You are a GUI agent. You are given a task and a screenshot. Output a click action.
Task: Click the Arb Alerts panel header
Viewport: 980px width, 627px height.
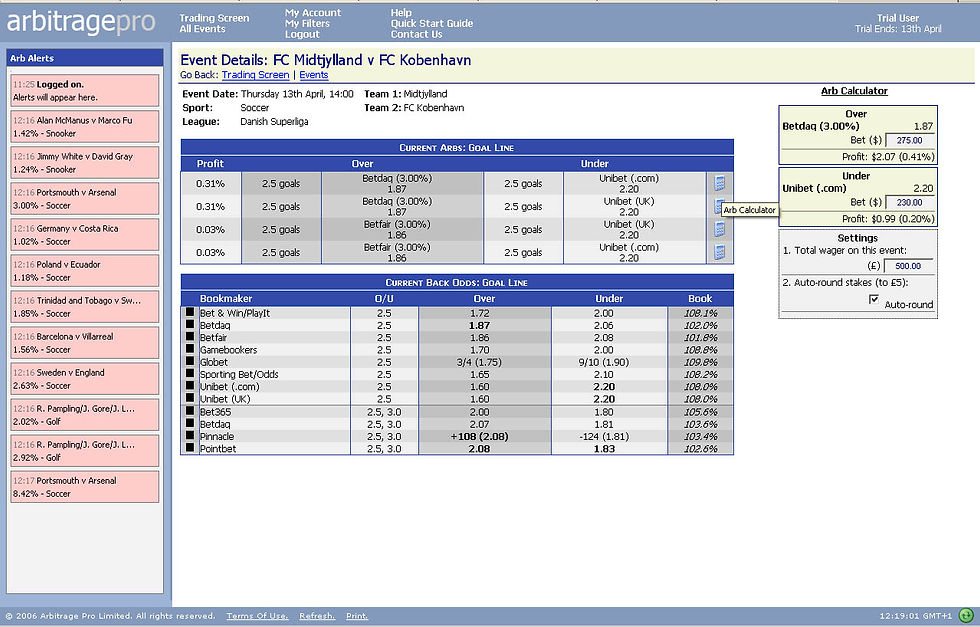point(84,58)
